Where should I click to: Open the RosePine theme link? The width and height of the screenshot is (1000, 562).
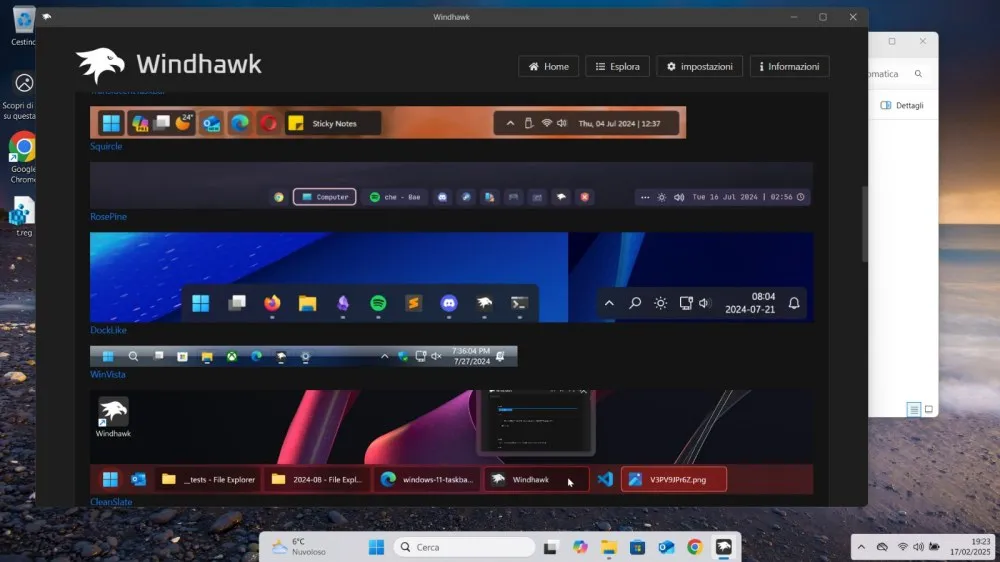(x=108, y=216)
